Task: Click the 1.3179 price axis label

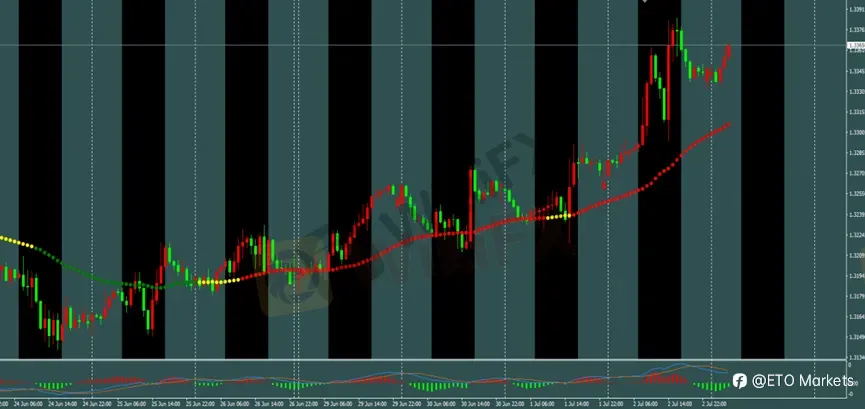Action: [857, 296]
